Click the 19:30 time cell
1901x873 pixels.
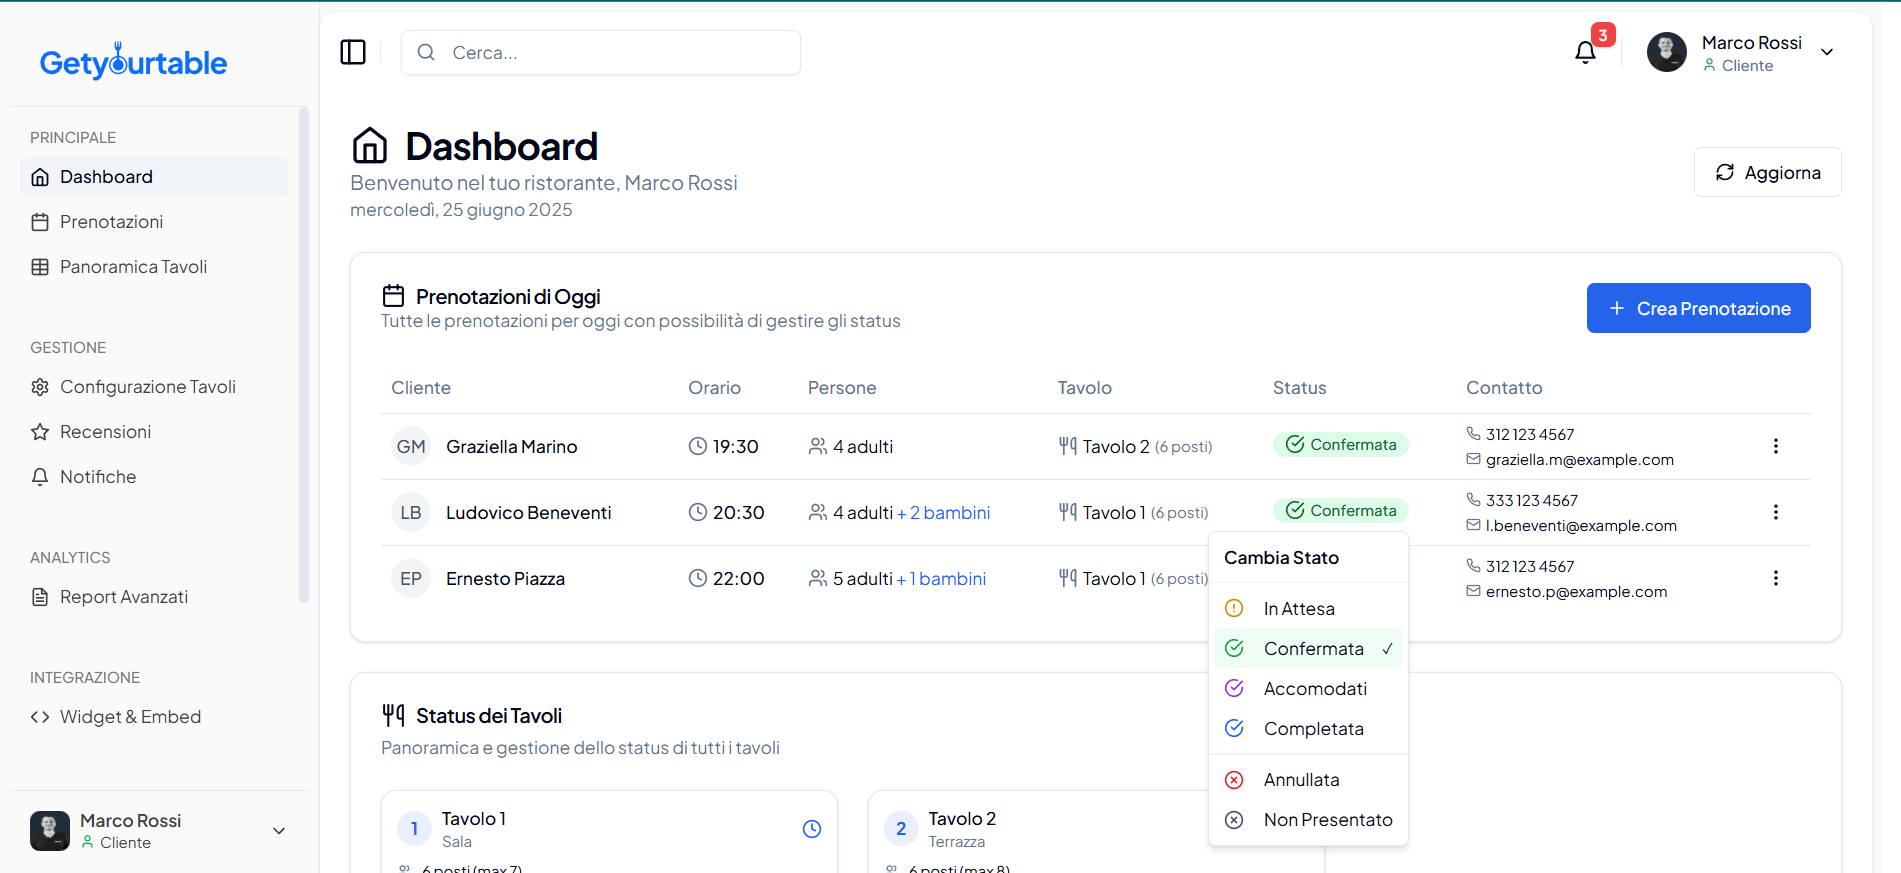[724, 446]
